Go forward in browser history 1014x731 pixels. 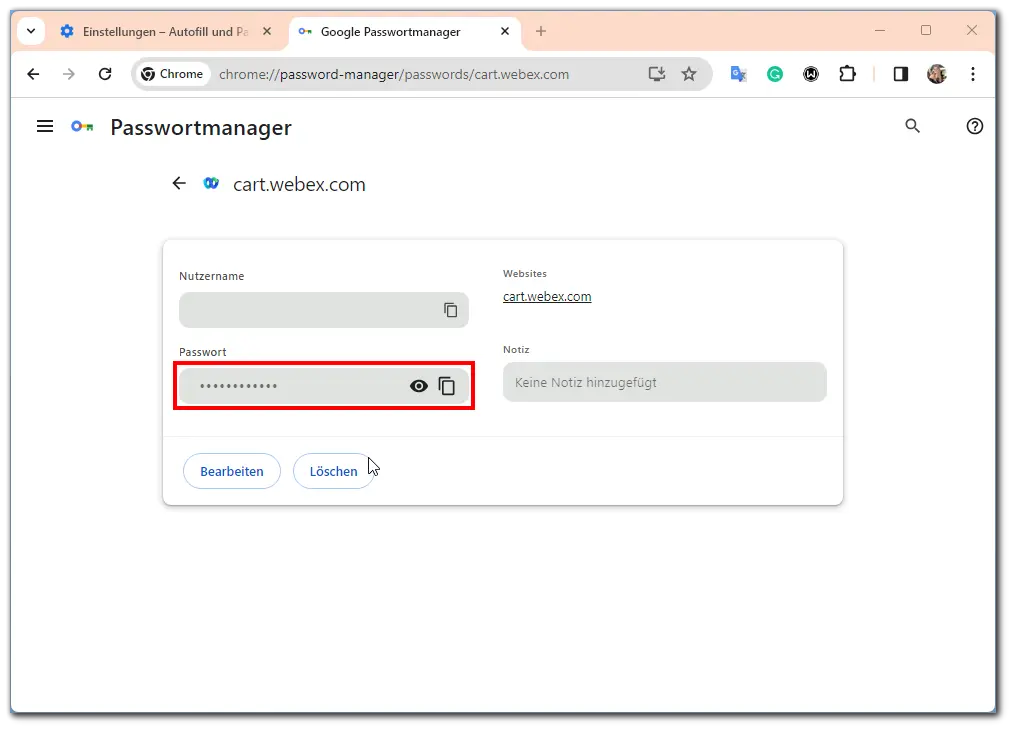(69, 74)
